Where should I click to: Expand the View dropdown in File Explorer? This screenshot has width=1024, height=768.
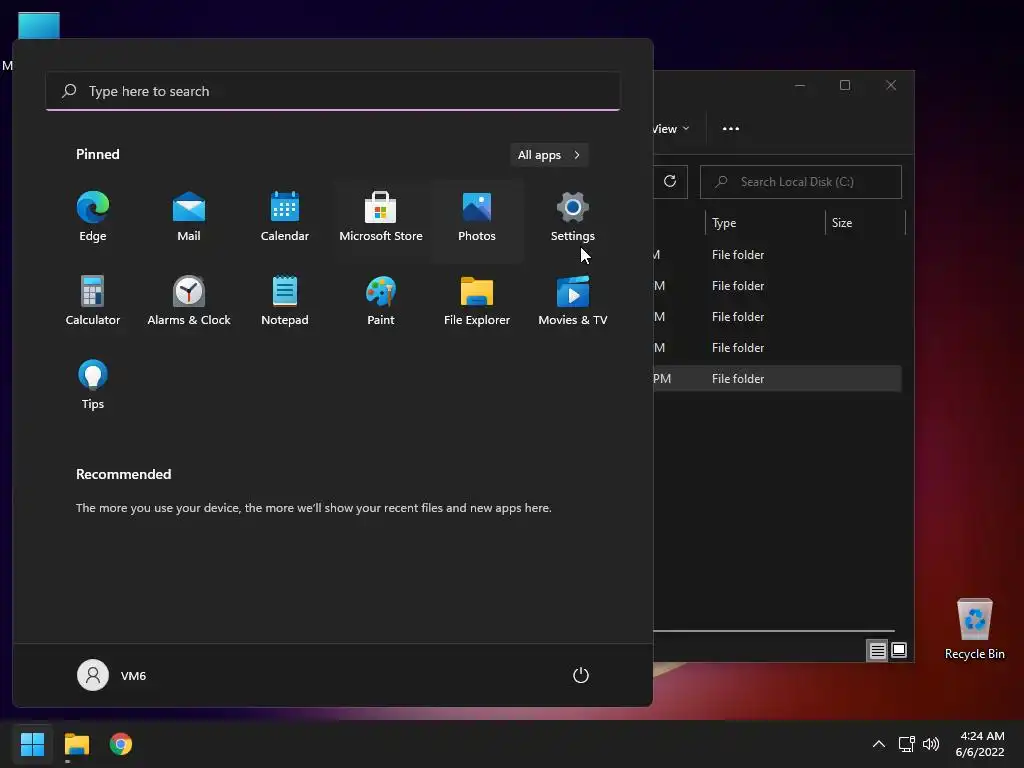(671, 129)
